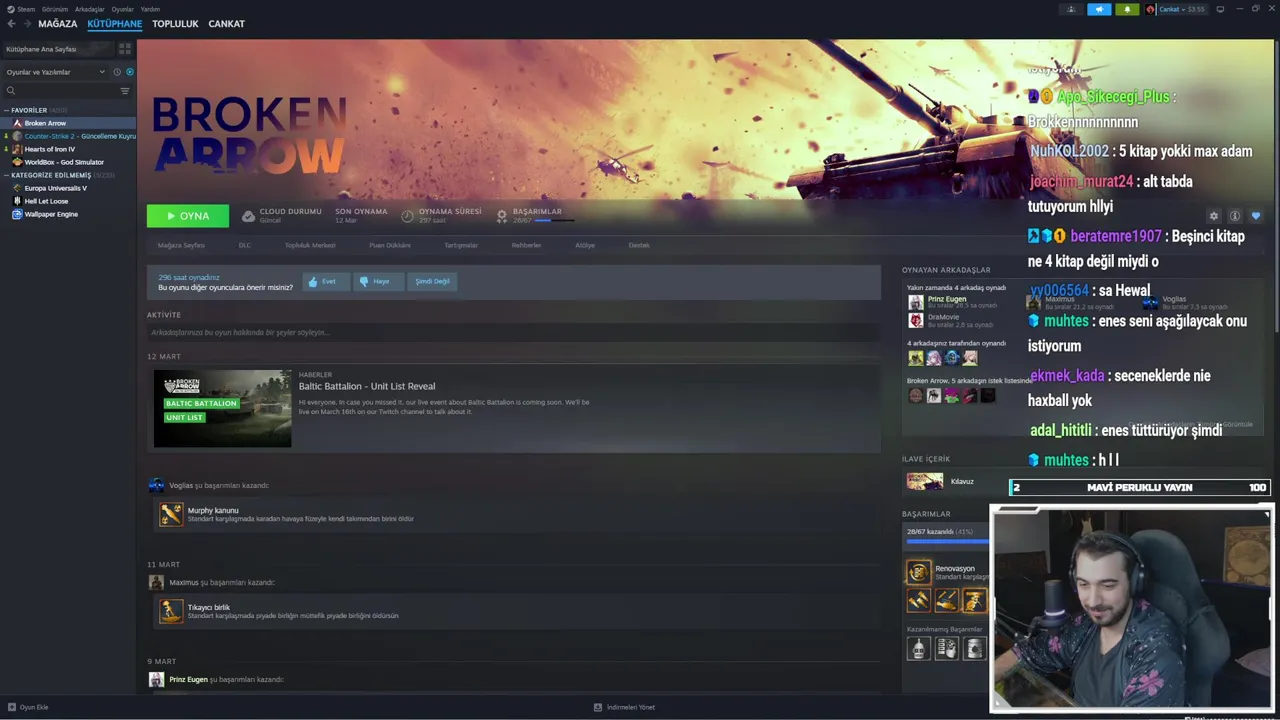Open the DLC link
Image resolution: width=1280 pixels, height=720 pixels.
coord(245,245)
